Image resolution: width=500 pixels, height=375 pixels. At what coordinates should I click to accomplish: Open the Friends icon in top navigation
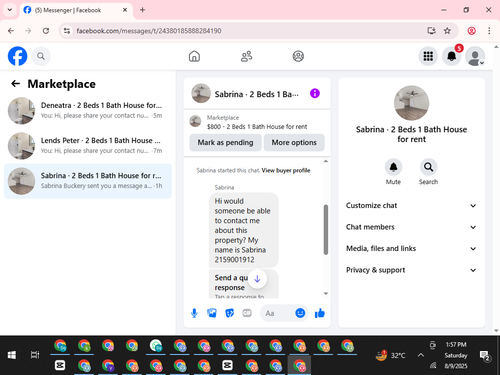pyautogui.click(x=246, y=56)
